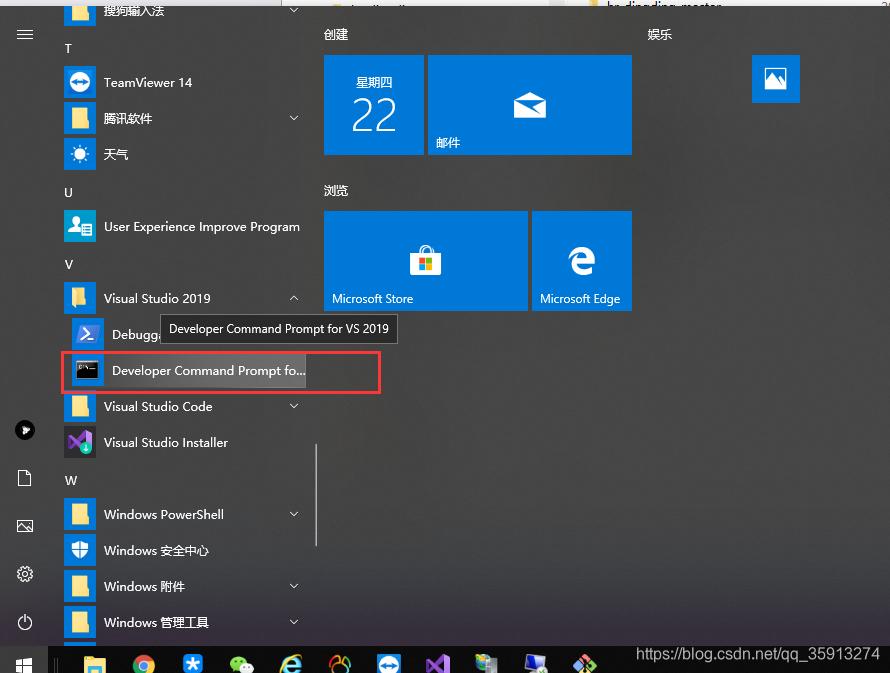The image size is (890, 673).
Task: Click the U letter section header
Action: [x=68, y=192]
